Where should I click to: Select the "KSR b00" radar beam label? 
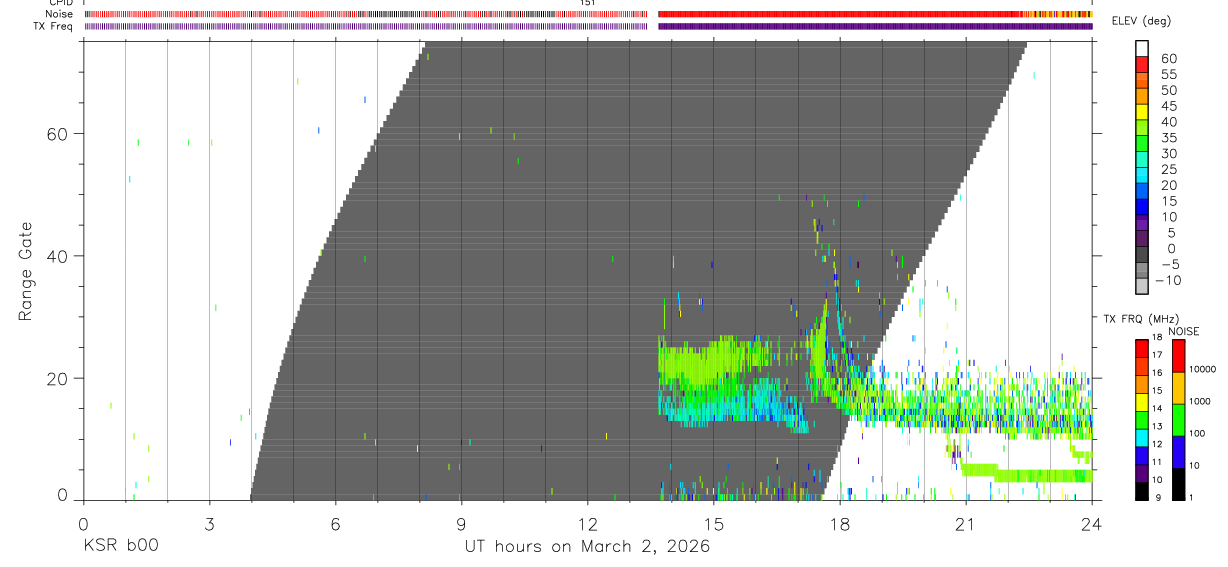click(120, 547)
